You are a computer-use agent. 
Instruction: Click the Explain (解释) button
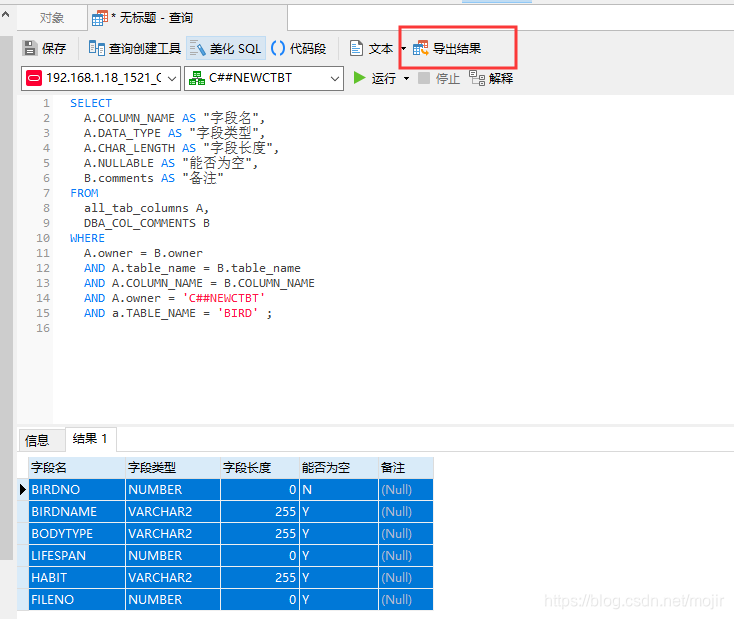491,78
